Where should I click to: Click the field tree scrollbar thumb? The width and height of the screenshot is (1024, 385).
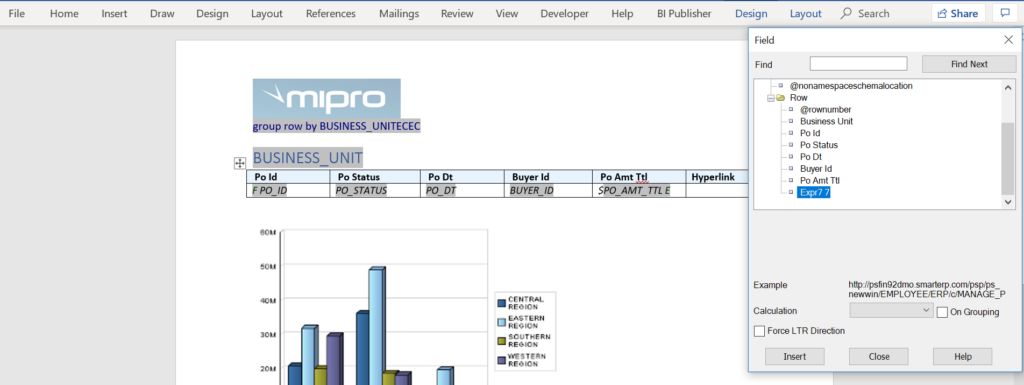(1008, 158)
